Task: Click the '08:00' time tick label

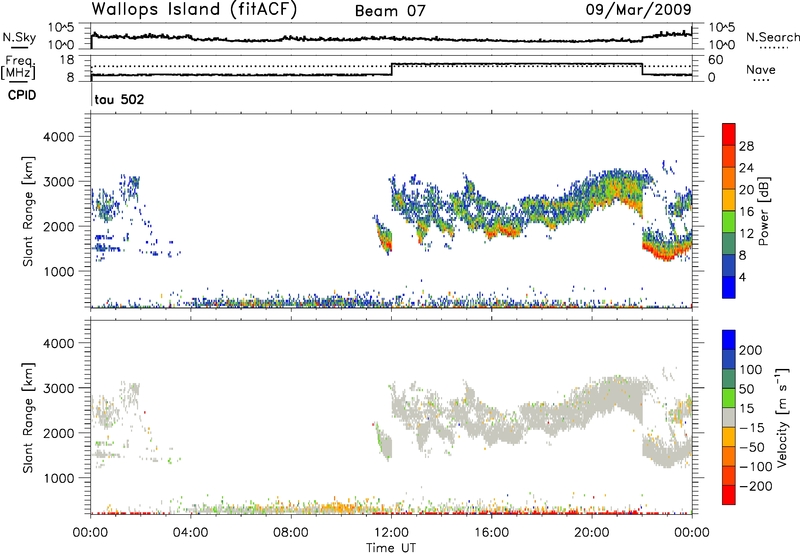Action: click(x=291, y=533)
